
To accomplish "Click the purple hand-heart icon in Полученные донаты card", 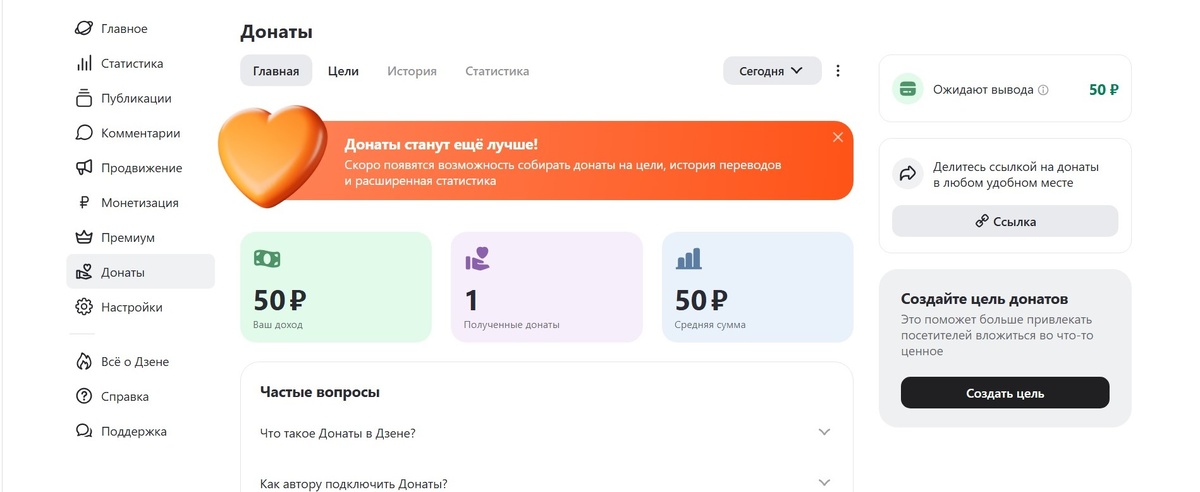I will (x=477, y=259).
